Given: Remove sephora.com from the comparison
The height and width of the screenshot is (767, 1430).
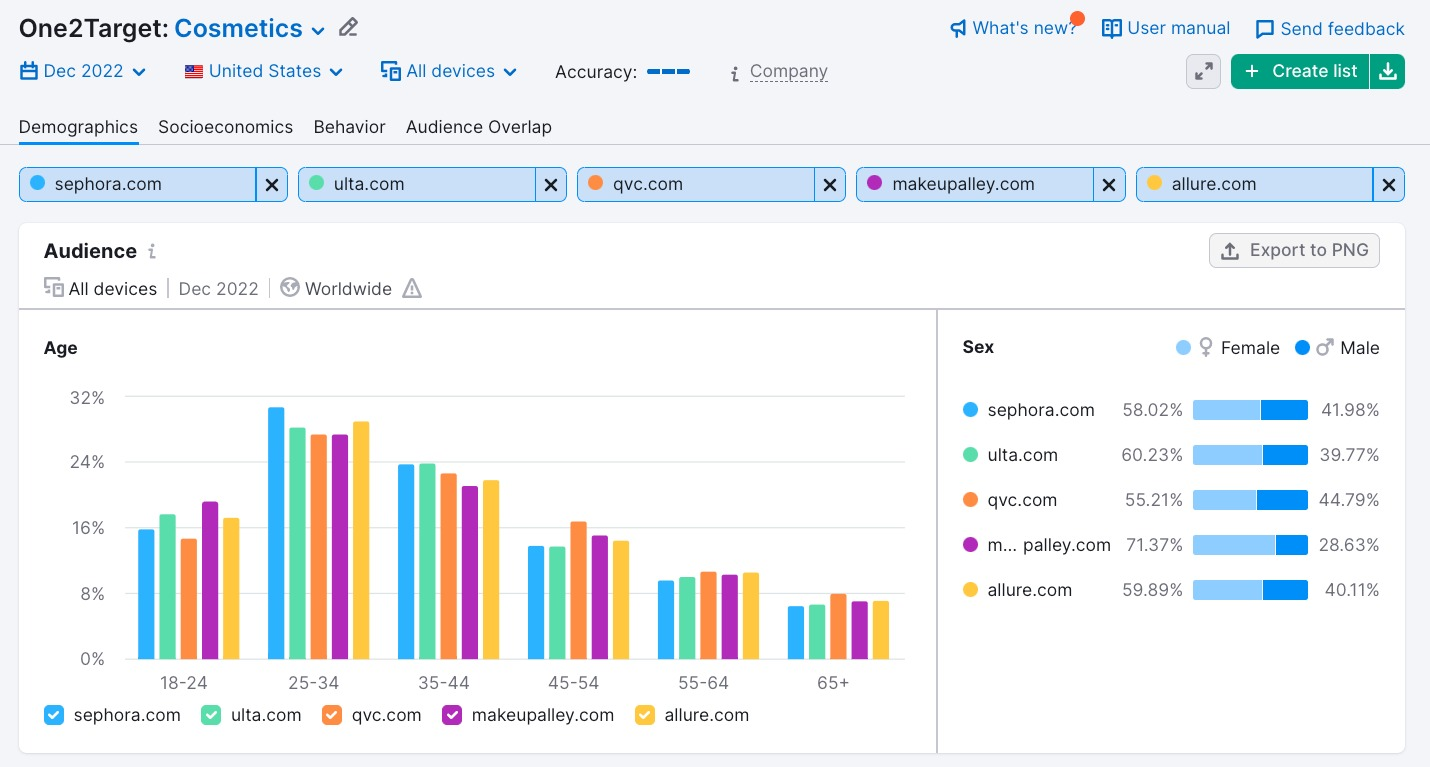Looking at the screenshot, I should pos(272,184).
